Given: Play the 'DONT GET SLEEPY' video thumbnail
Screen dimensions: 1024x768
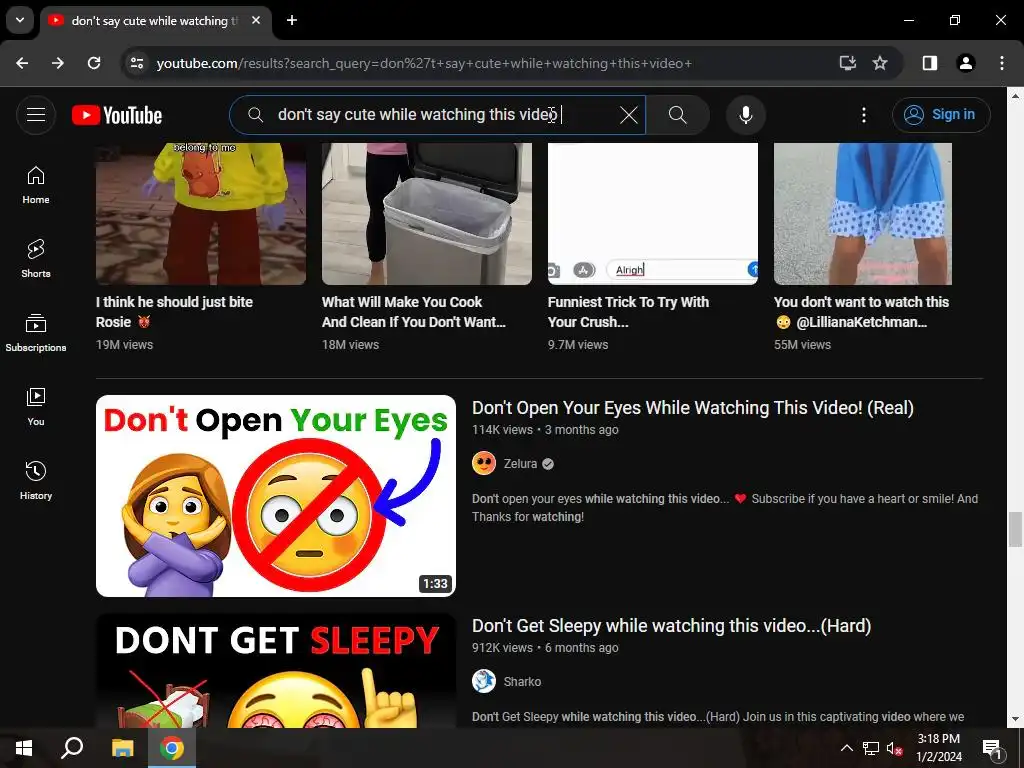Looking at the screenshot, I should [276, 671].
